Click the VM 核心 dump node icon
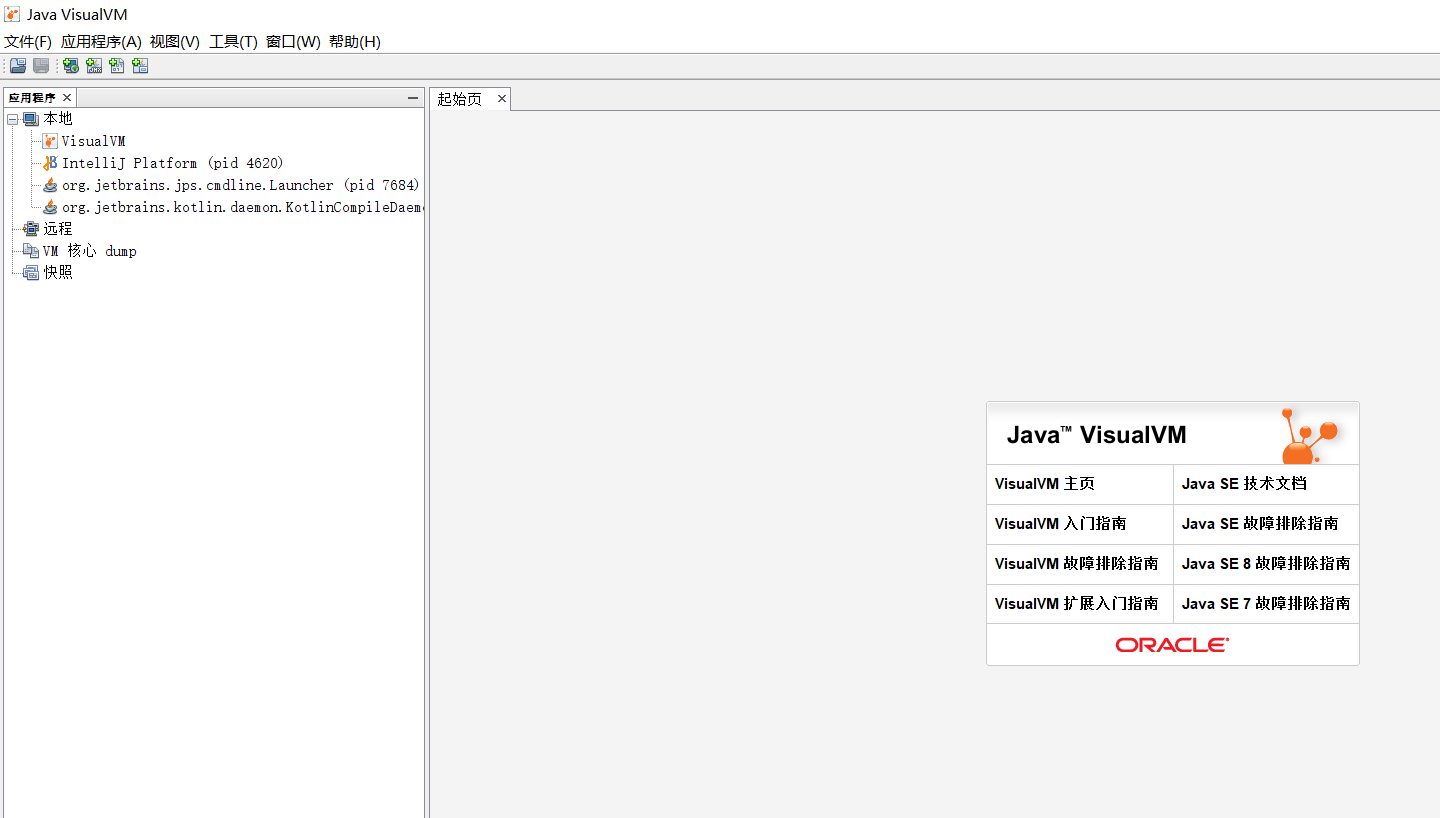This screenshot has height=818, width=1440. pyautogui.click(x=31, y=251)
